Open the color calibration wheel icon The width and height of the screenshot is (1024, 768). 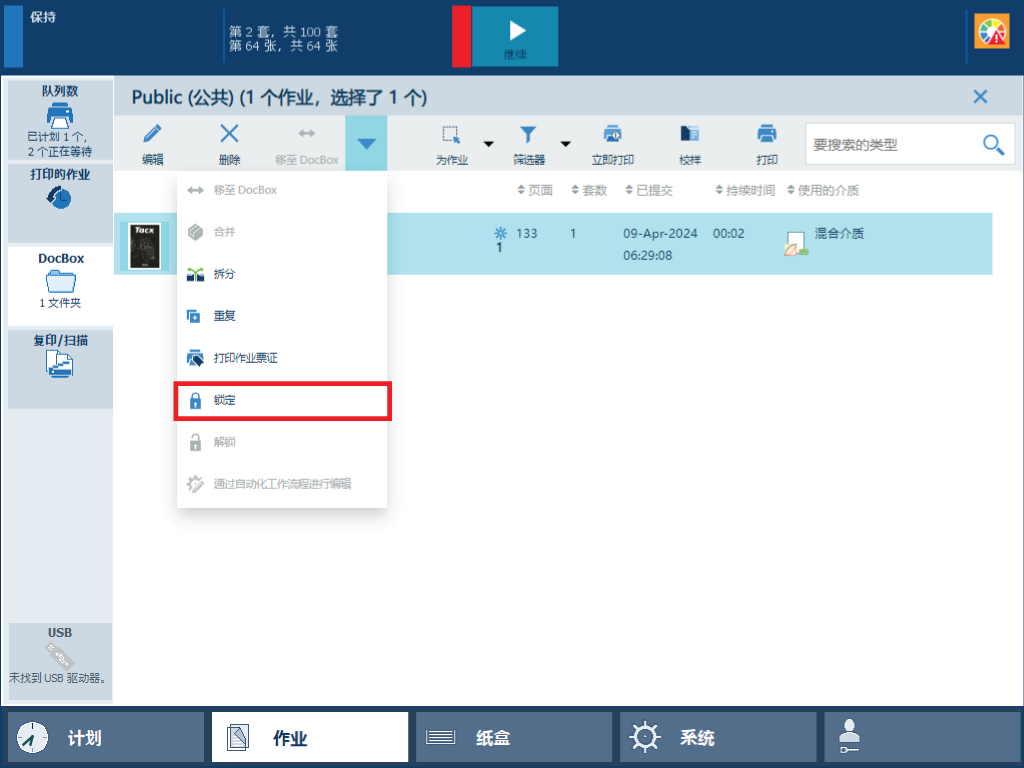[x=991, y=31]
